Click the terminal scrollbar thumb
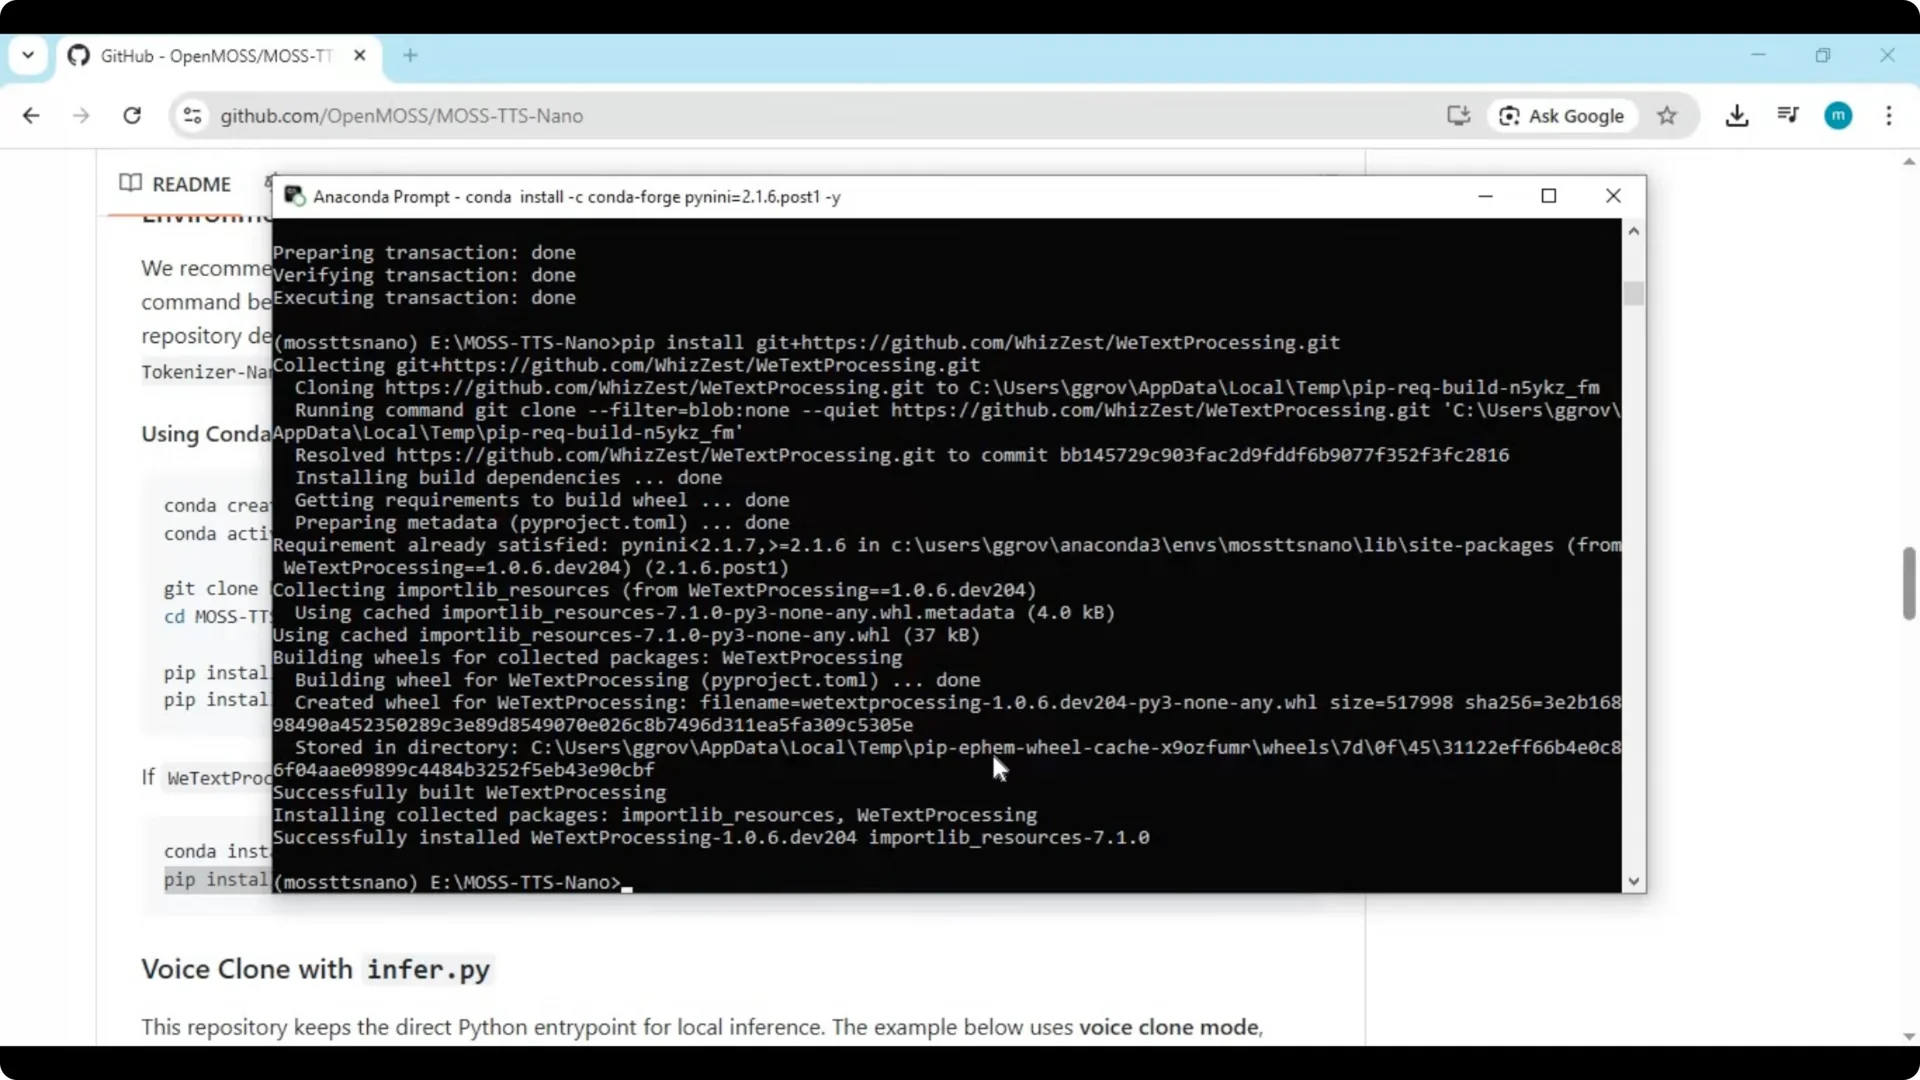 pyautogui.click(x=1633, y=293)
